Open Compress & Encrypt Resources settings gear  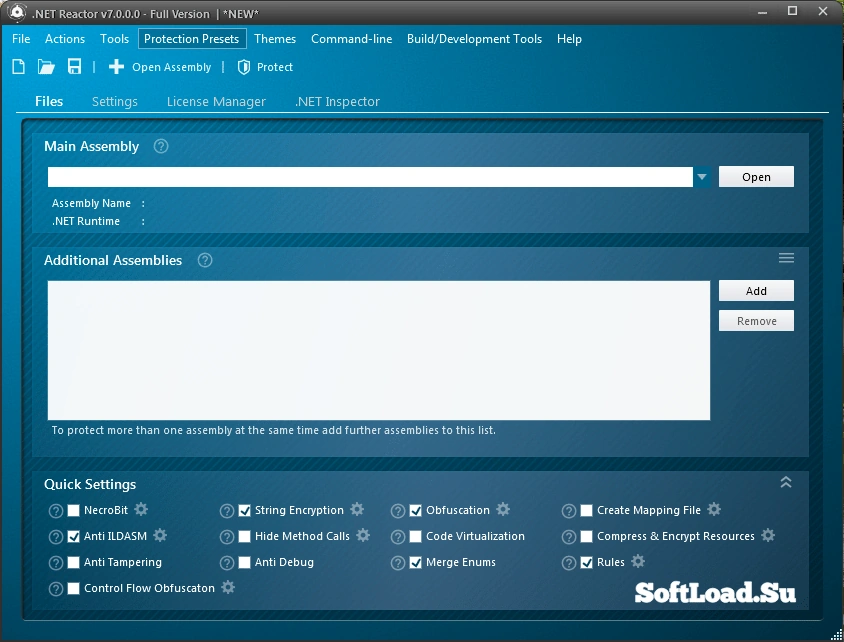point(768,535)
